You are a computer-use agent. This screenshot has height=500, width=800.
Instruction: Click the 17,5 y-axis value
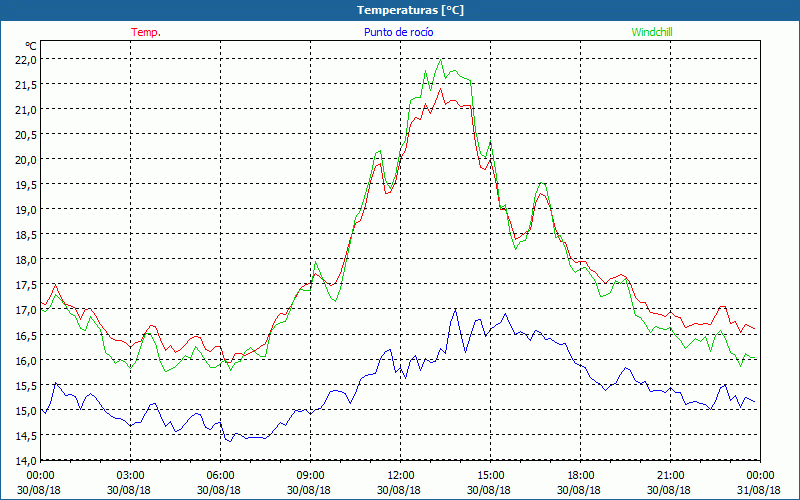pos(26,285)
